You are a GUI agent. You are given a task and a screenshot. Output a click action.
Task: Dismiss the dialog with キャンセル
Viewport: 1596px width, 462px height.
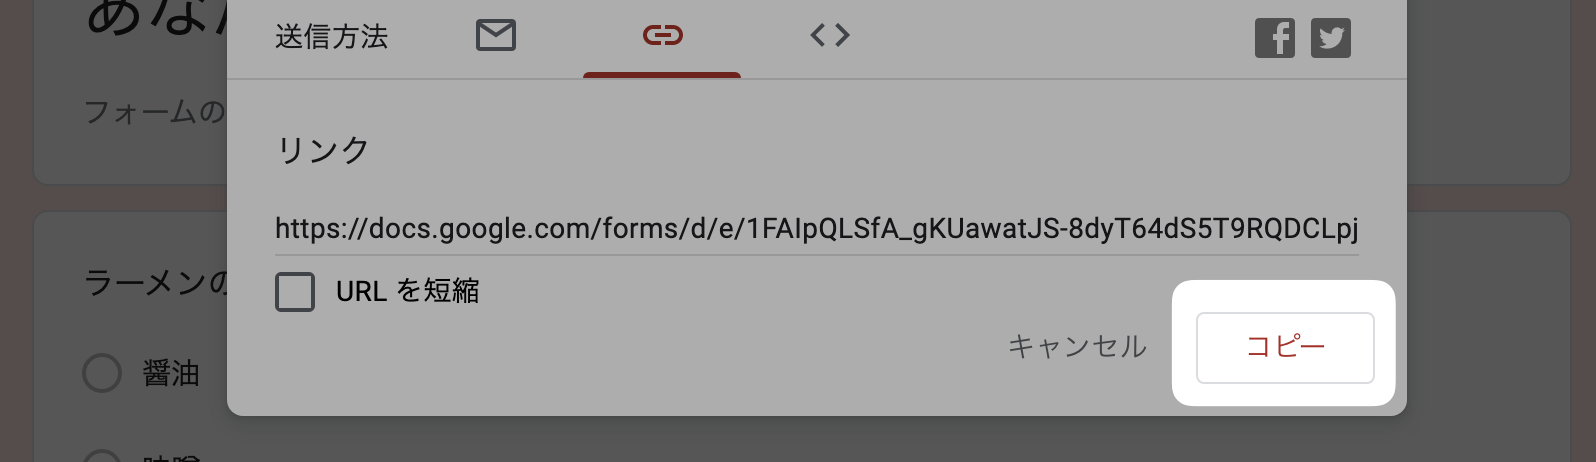pyautogui.click(x=1077, y=347)
